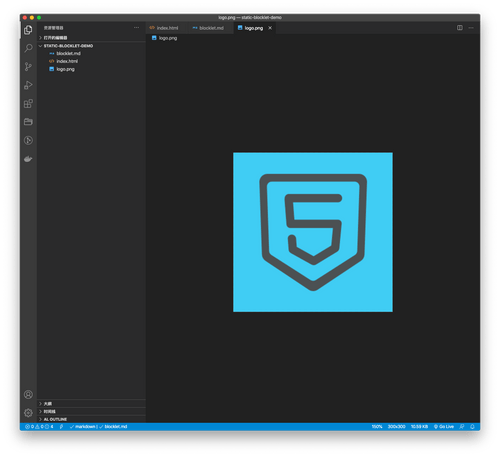Viewport: 500px width, 457px height.
Task: Open the Source Control view
Action: 28,67
